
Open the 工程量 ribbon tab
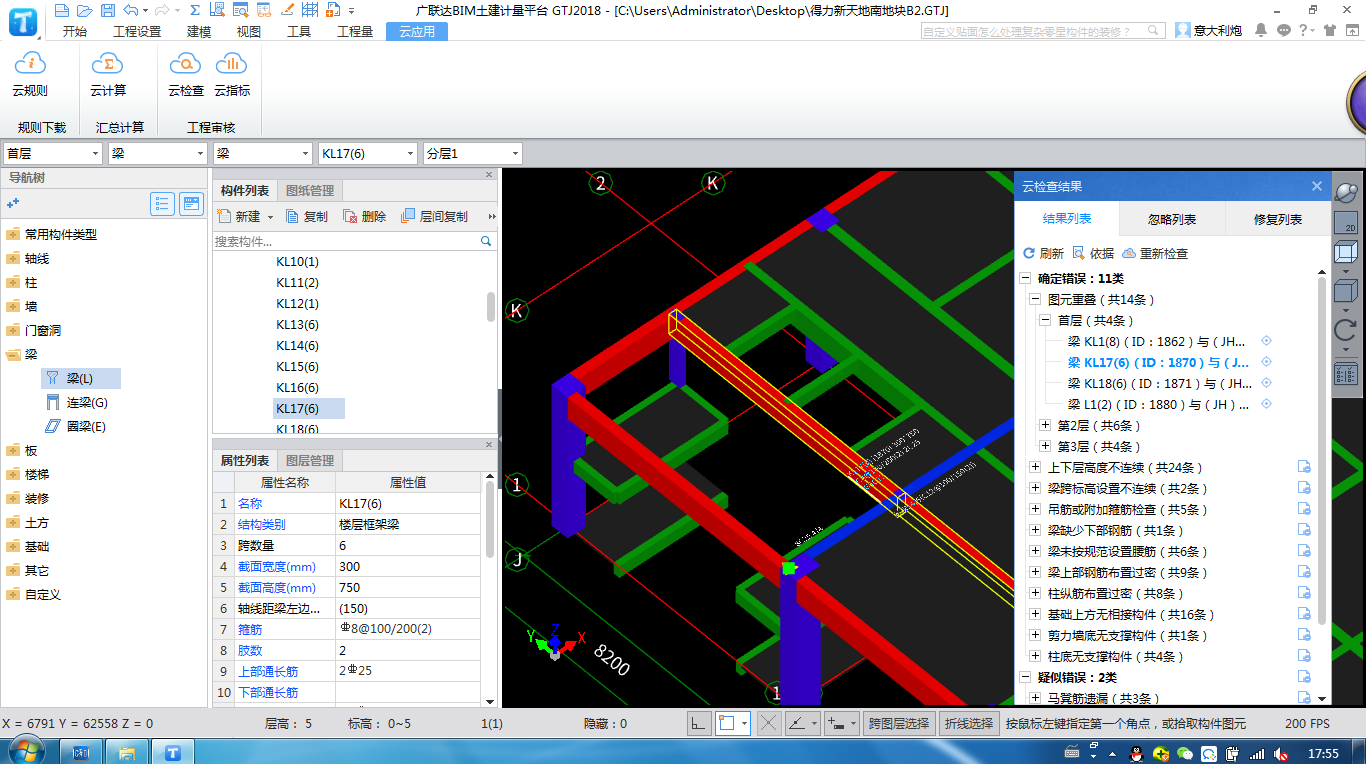click(355, 31)
